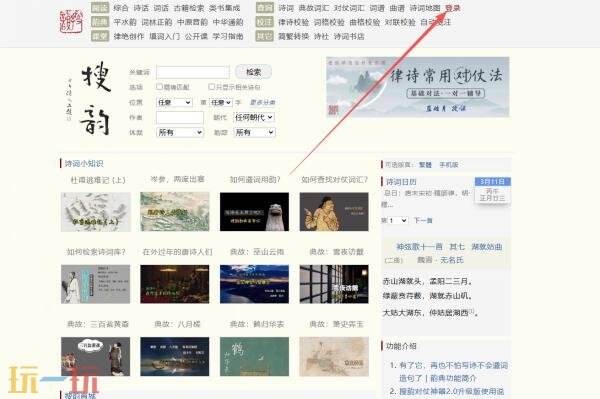Focus the keyword search input field
600x399 pixels.
point(192,72)
